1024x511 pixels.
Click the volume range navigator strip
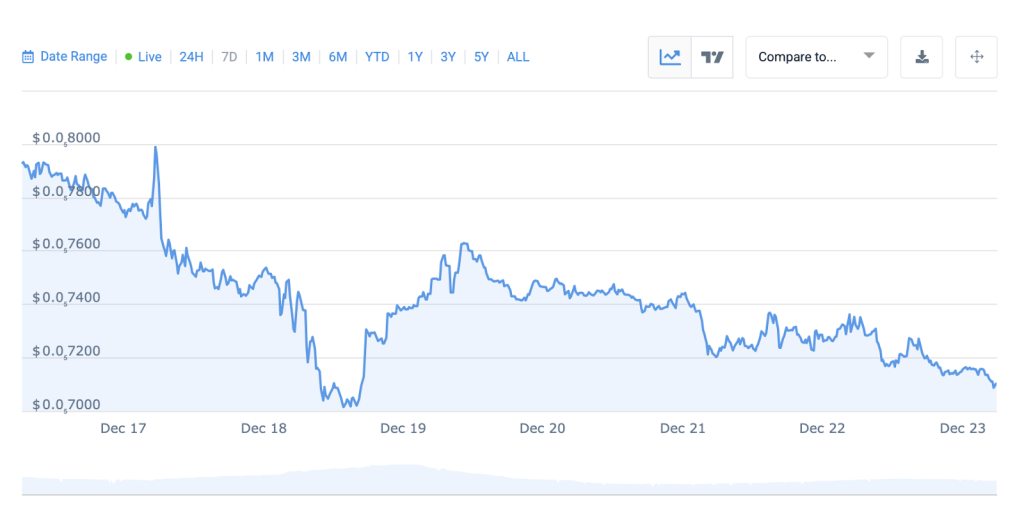[x=509, y=479]
